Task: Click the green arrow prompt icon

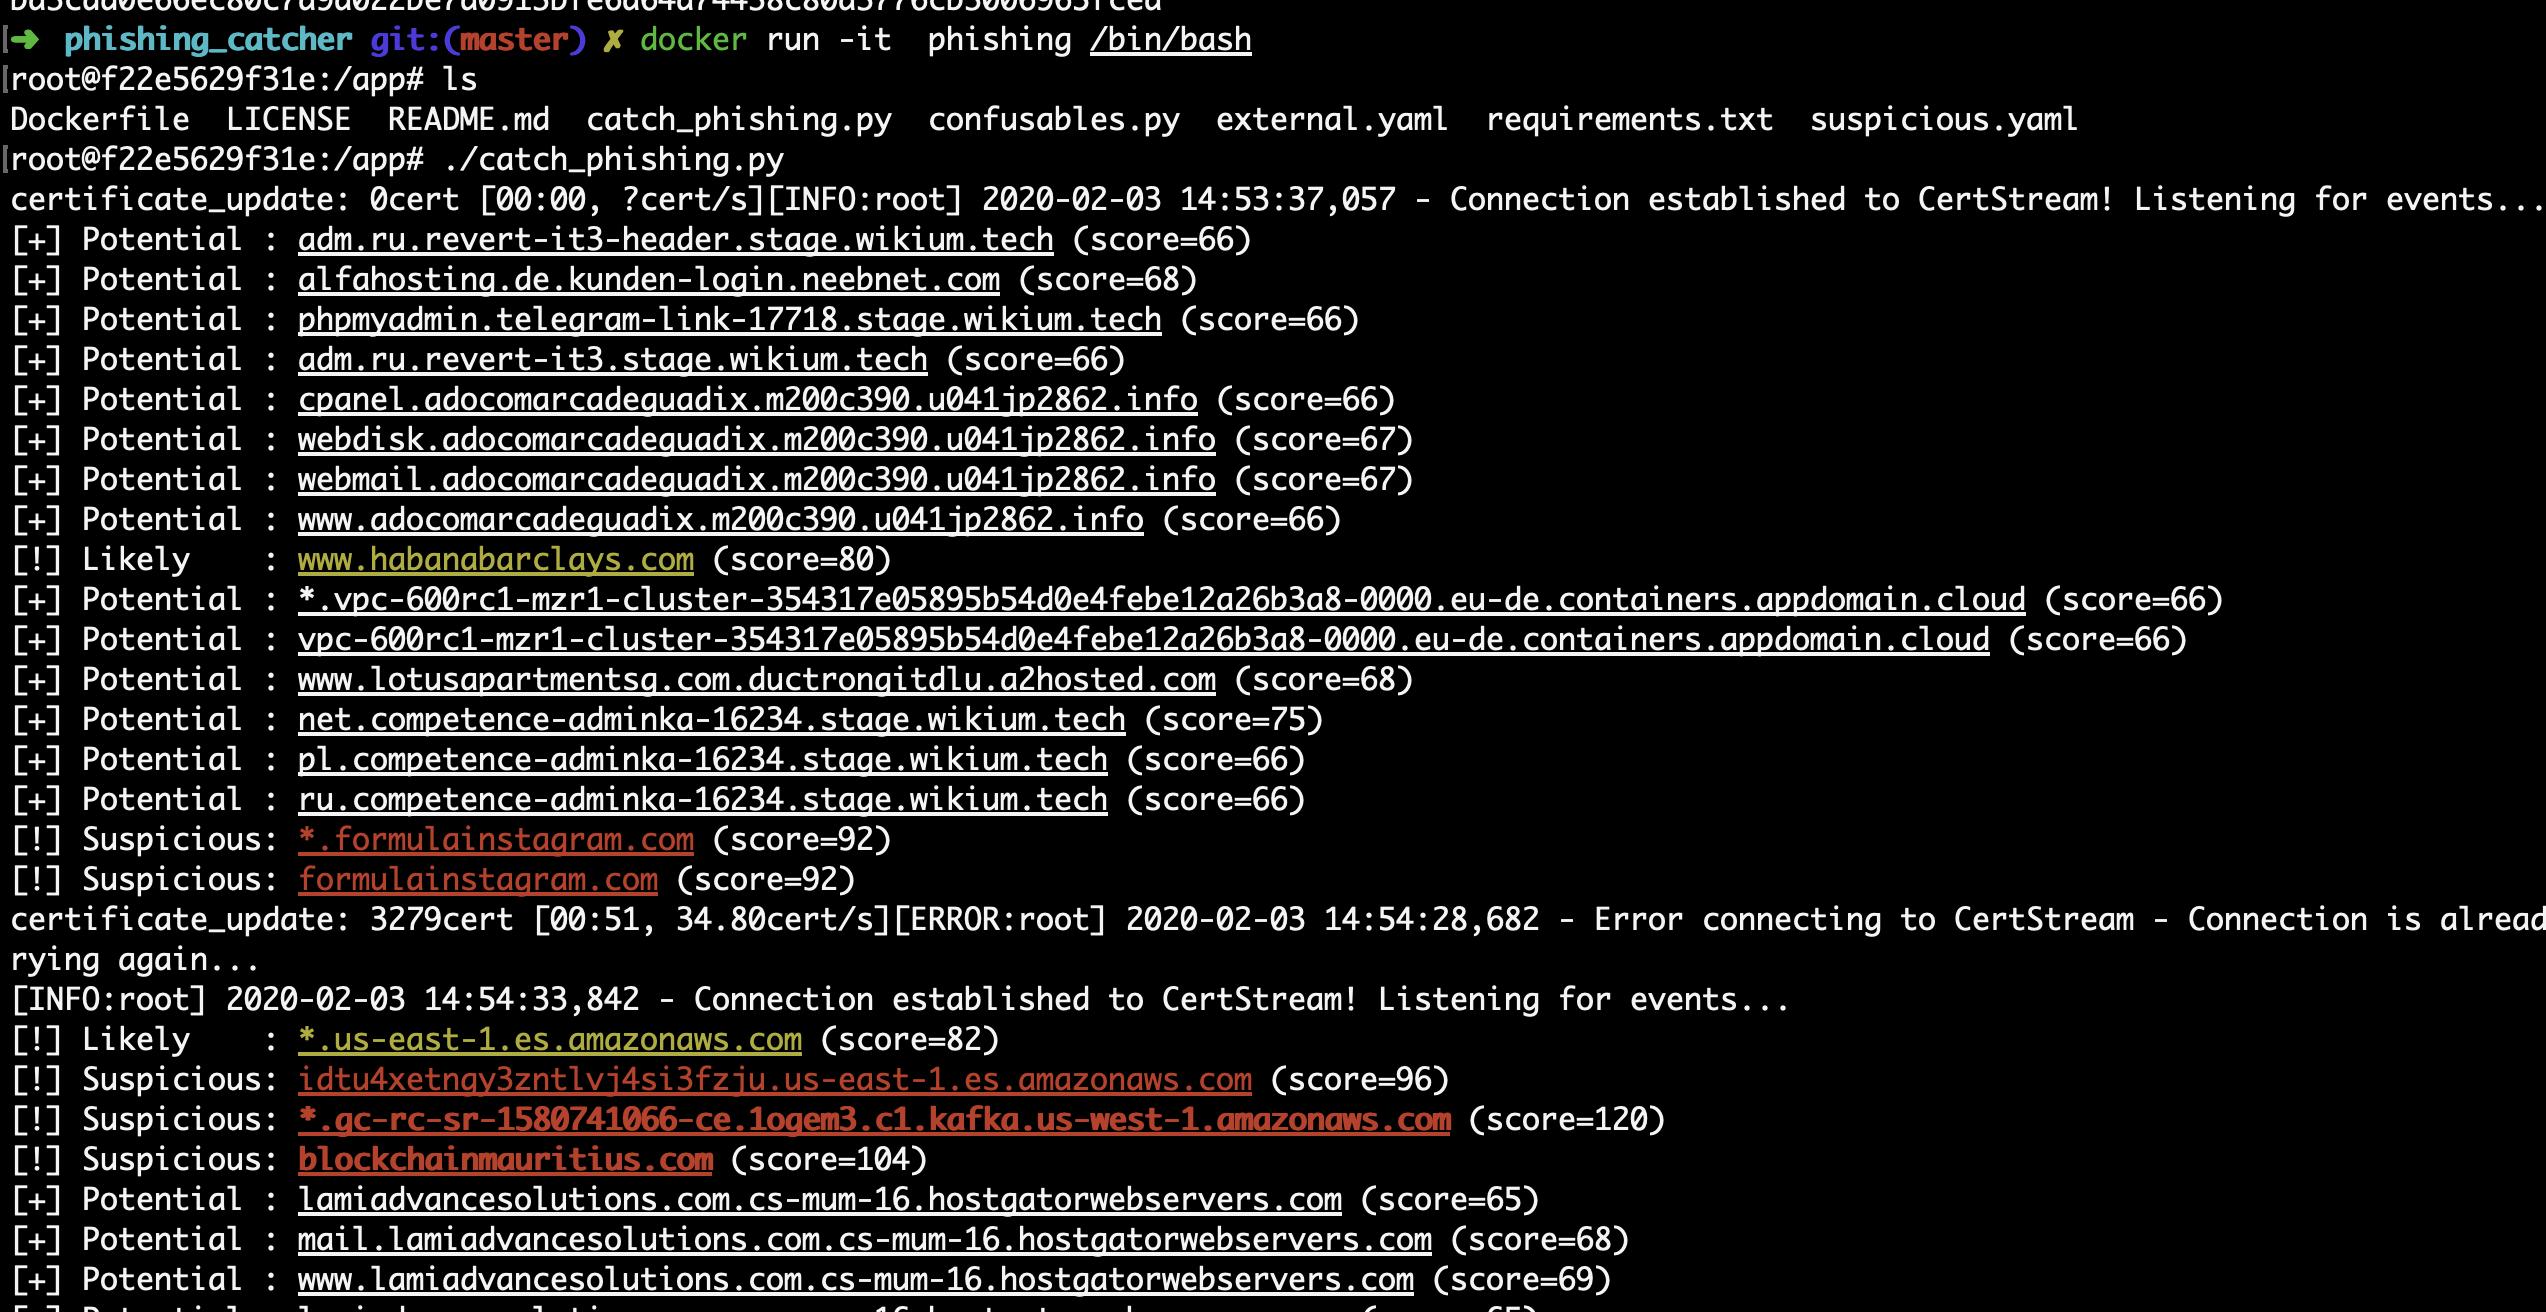Action: click(24, 40)
